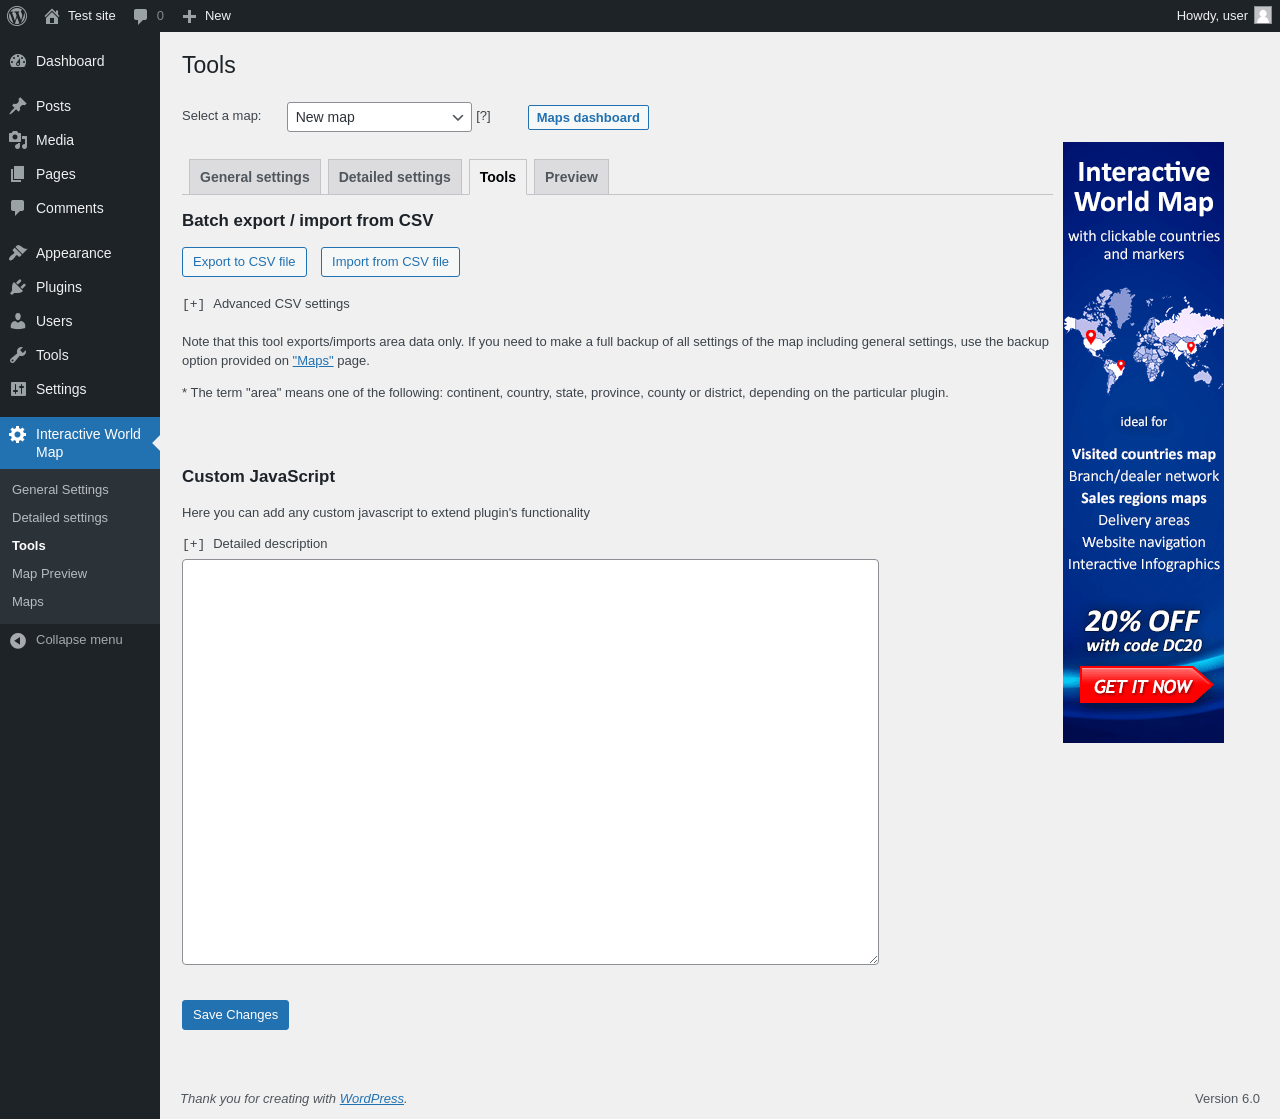The width and height of the screenshot is (1280, 1119).
Task: Click Interactive World Map sidebar label
Action: [88, 443]
